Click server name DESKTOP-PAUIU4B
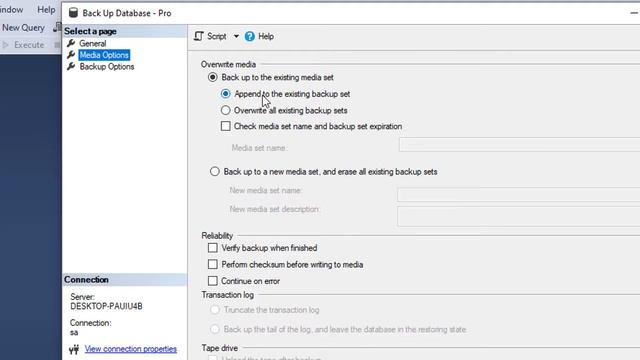Viewport: 640px width, 360px height. click(x=106, y=306)
